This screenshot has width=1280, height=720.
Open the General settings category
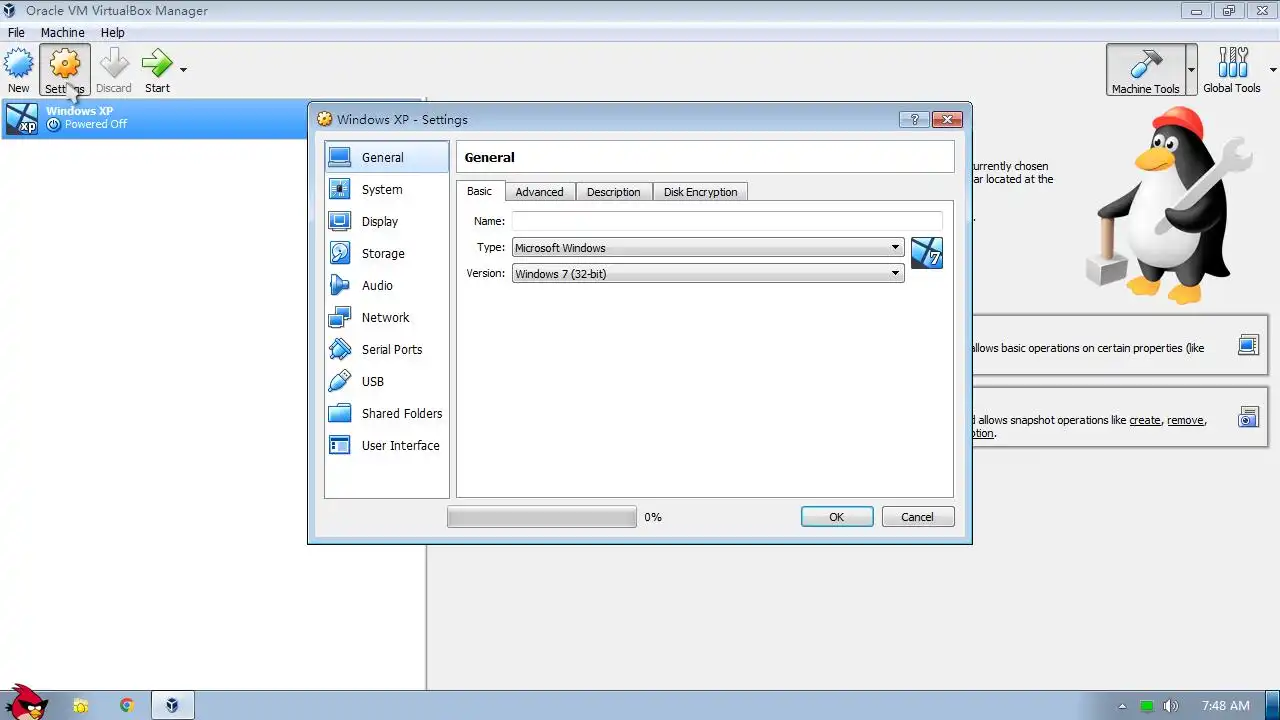[386, 157]
